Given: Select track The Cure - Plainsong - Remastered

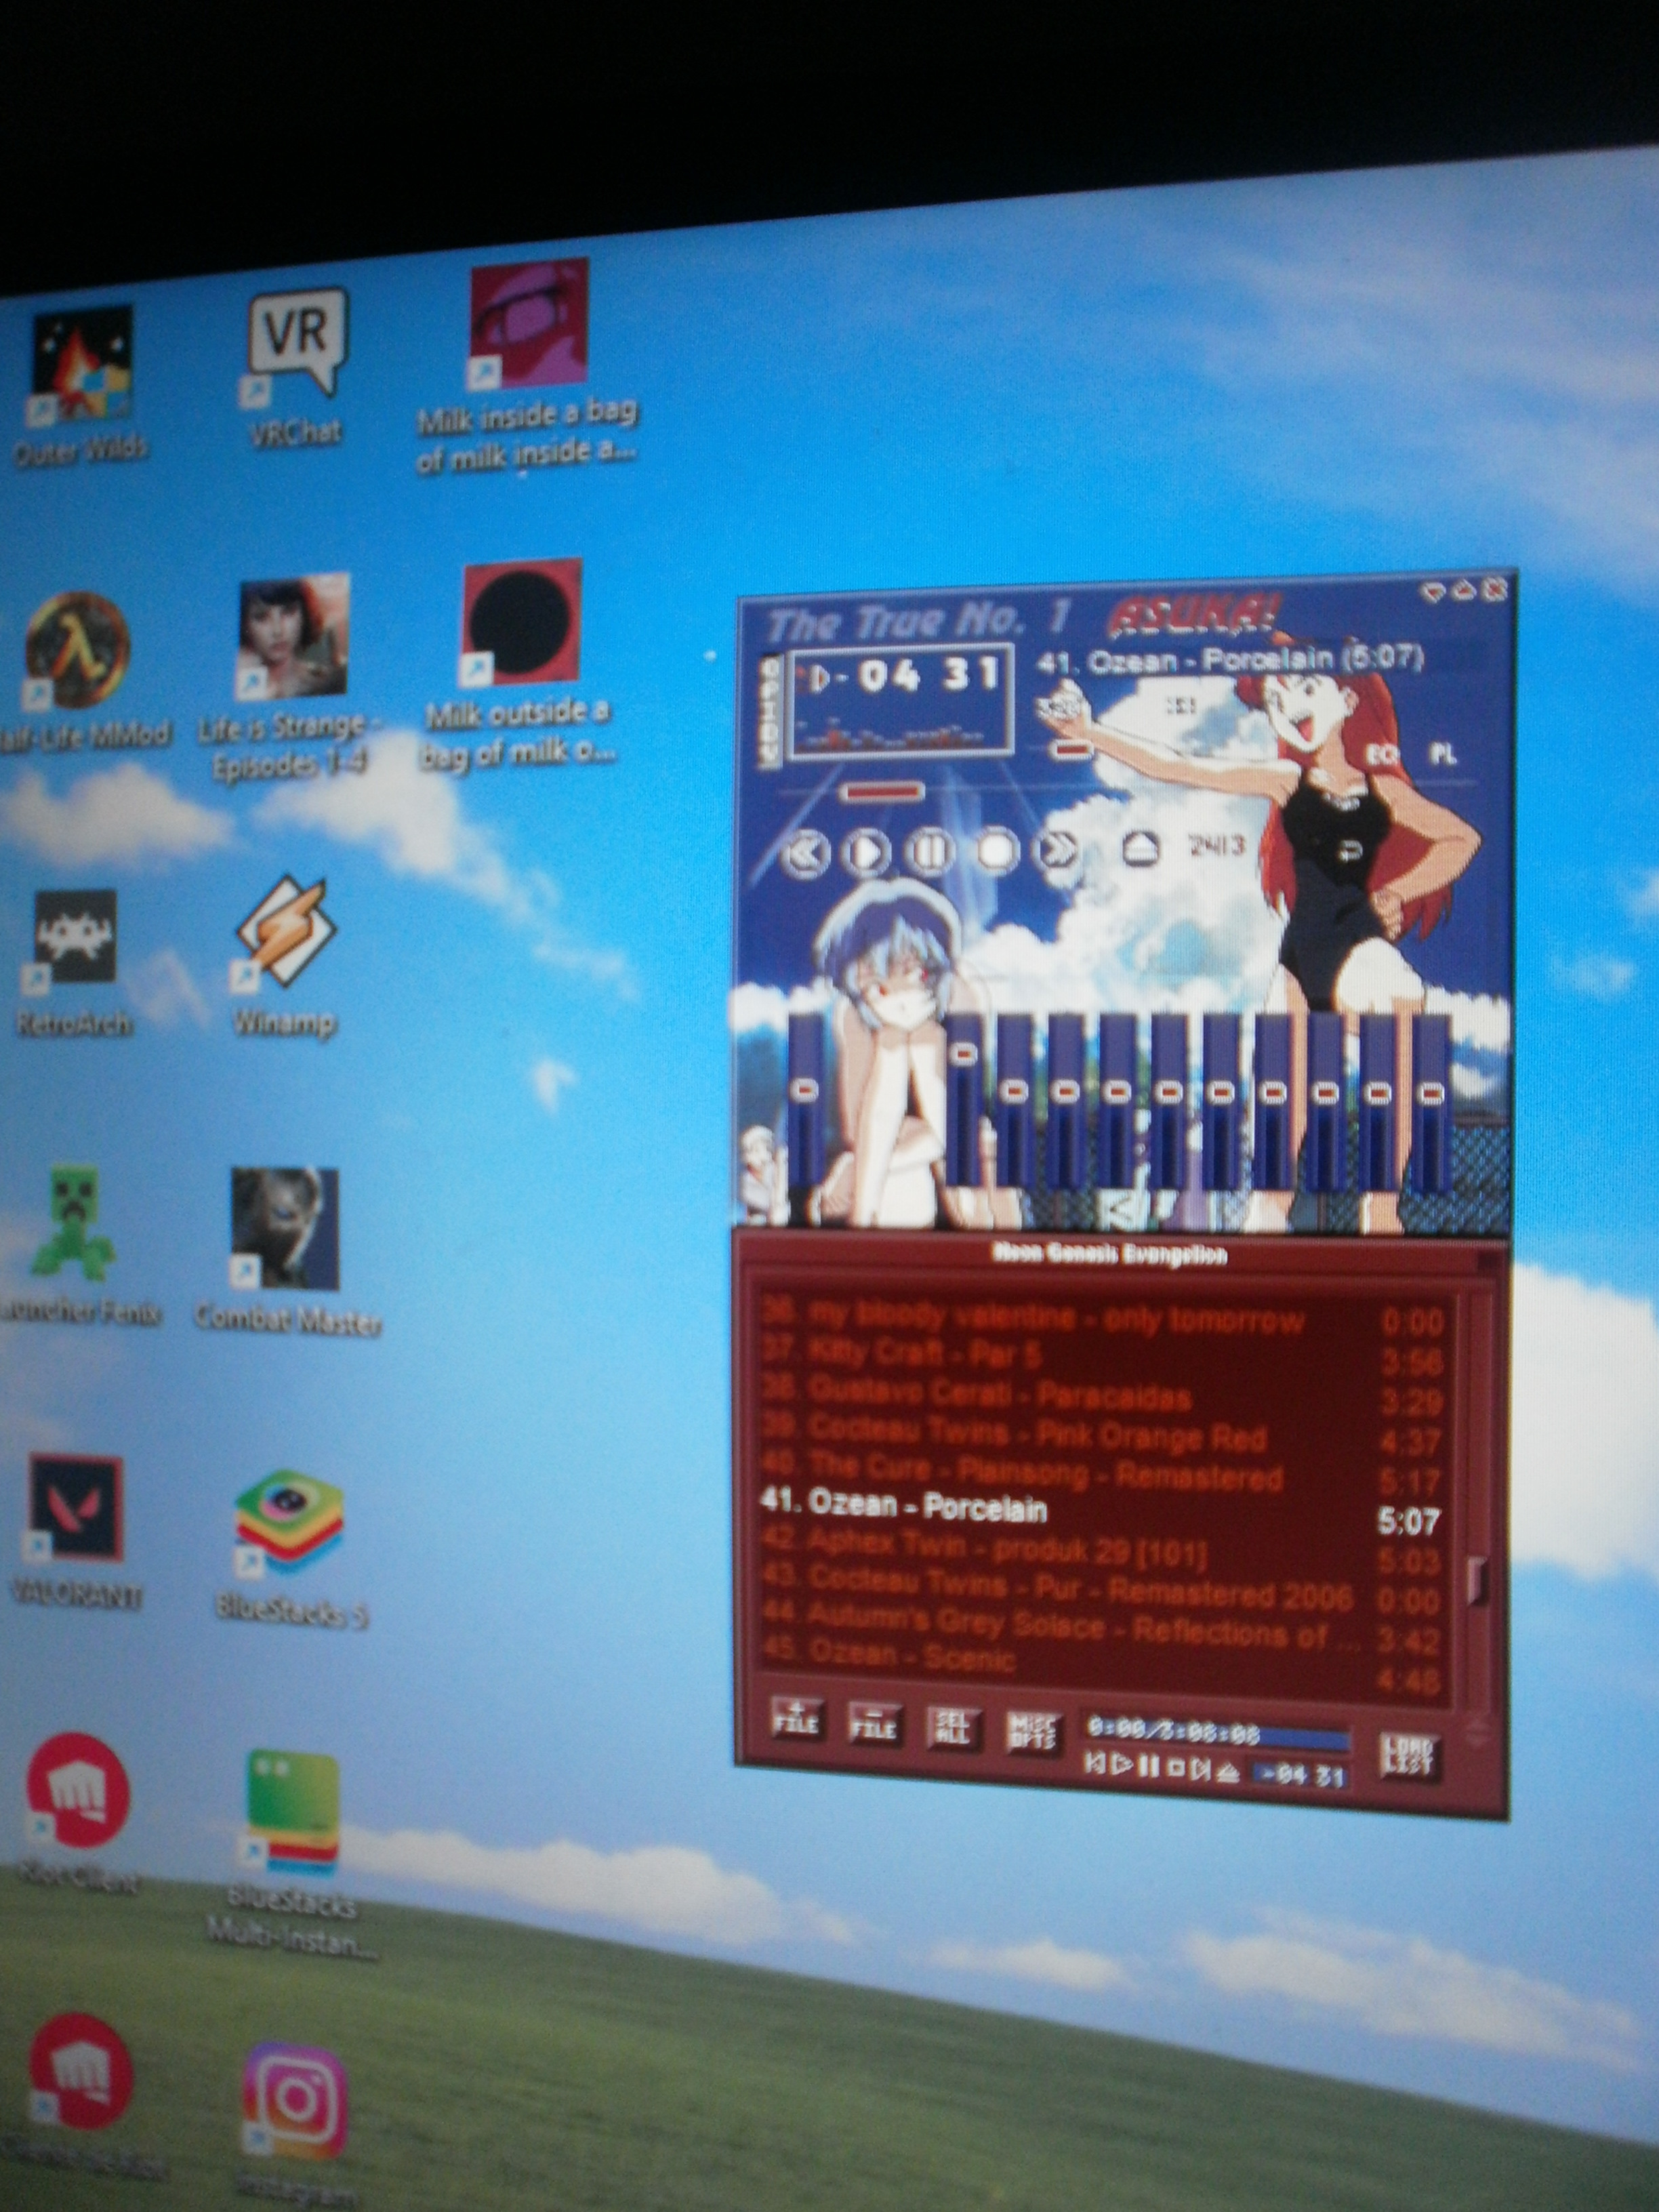Looking at the screenshot, I should pos(1103,1476).
